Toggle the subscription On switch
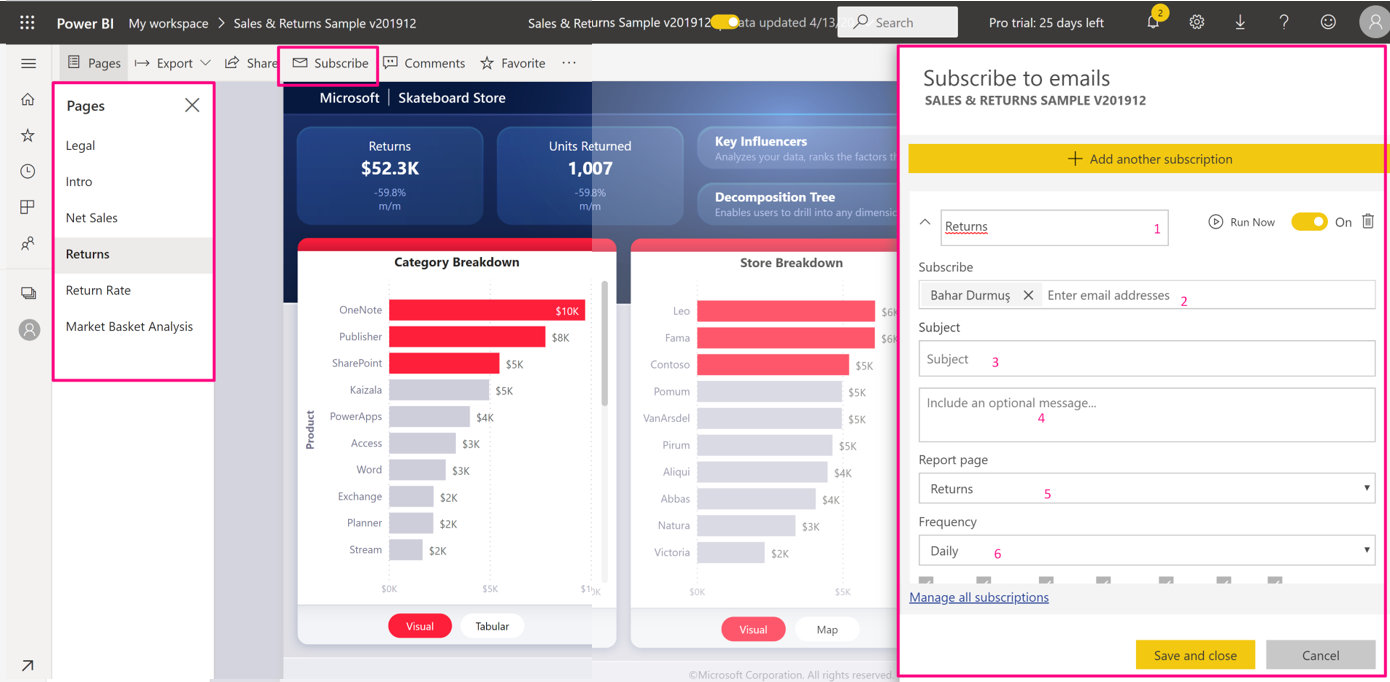 click(1309, 222)
